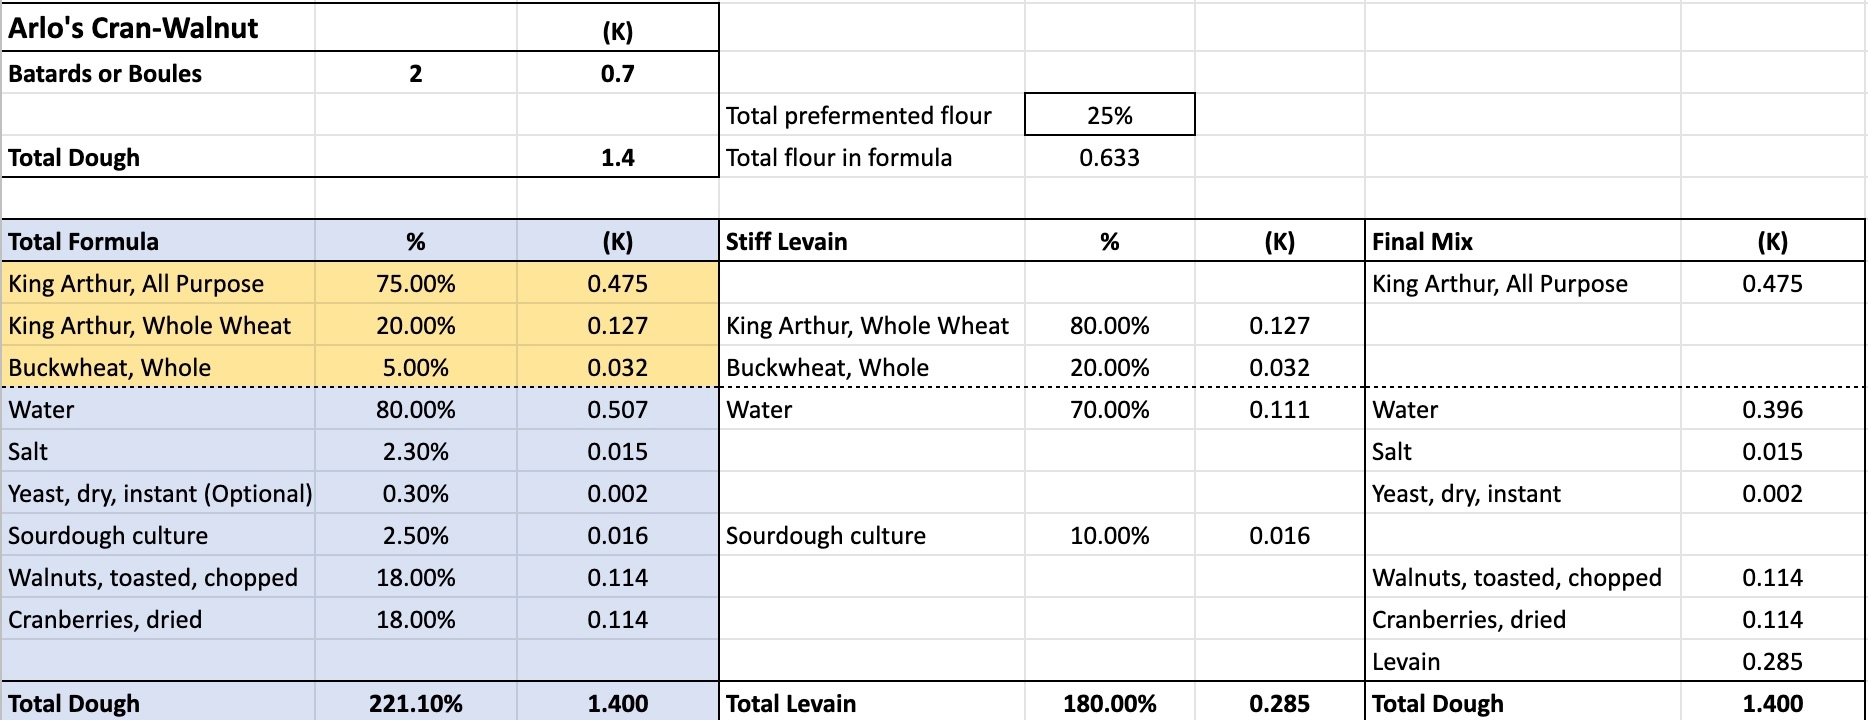Click the Total flour in formula value 0.633
This screenshot has height=720, width=1868.
1109,158
